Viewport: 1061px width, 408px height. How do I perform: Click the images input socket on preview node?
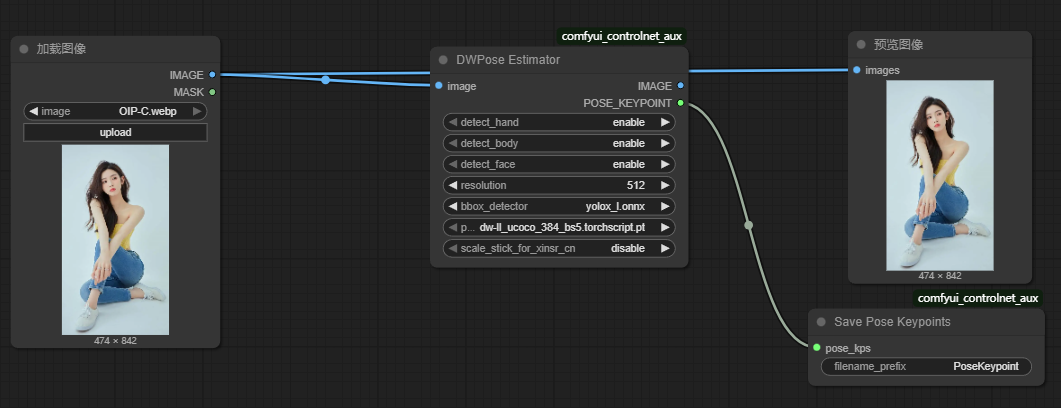[857, 70]
